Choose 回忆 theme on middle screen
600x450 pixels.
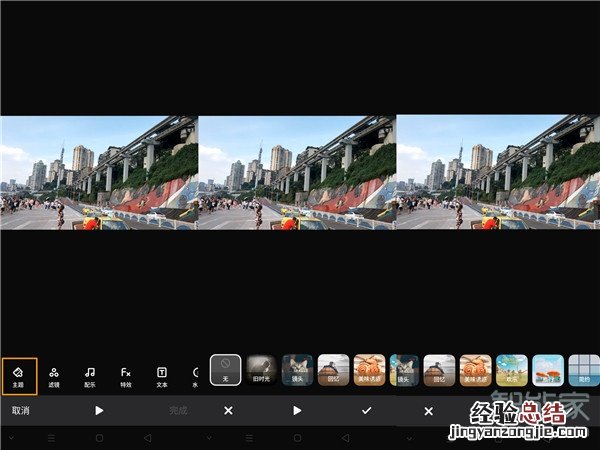(x=333, y=370)
